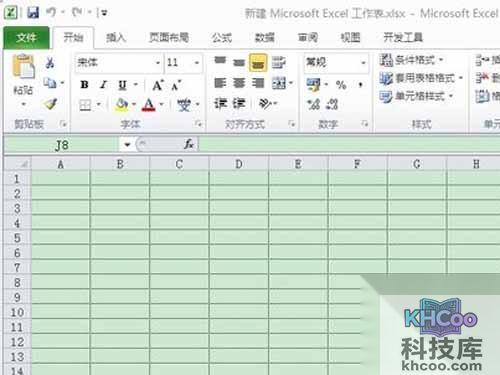500x375 pixels.
Task: Click the Copy icon
Action: pyautogui.click(x=50, y=83)
